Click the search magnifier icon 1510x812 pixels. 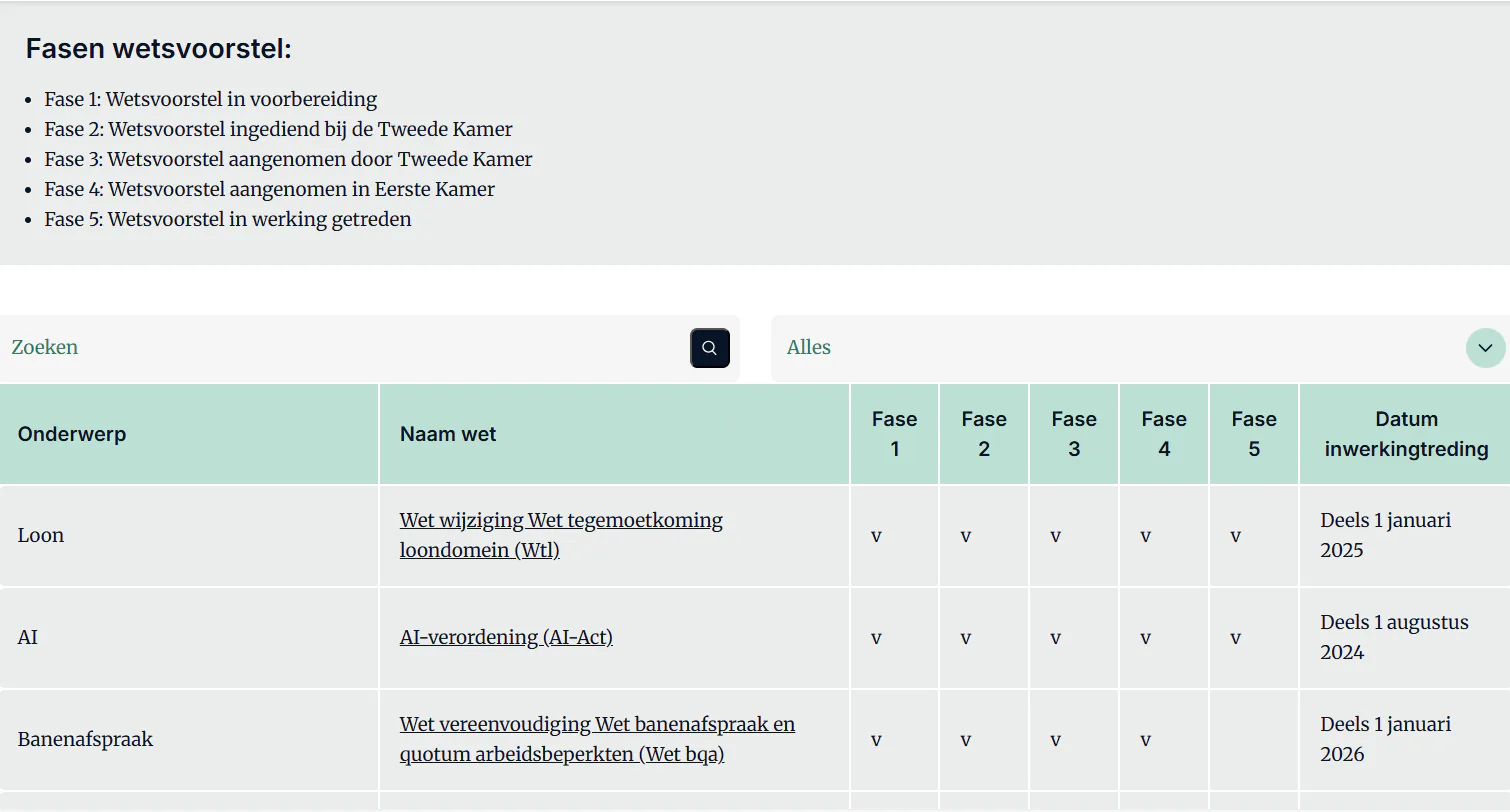tap(709, 348)
